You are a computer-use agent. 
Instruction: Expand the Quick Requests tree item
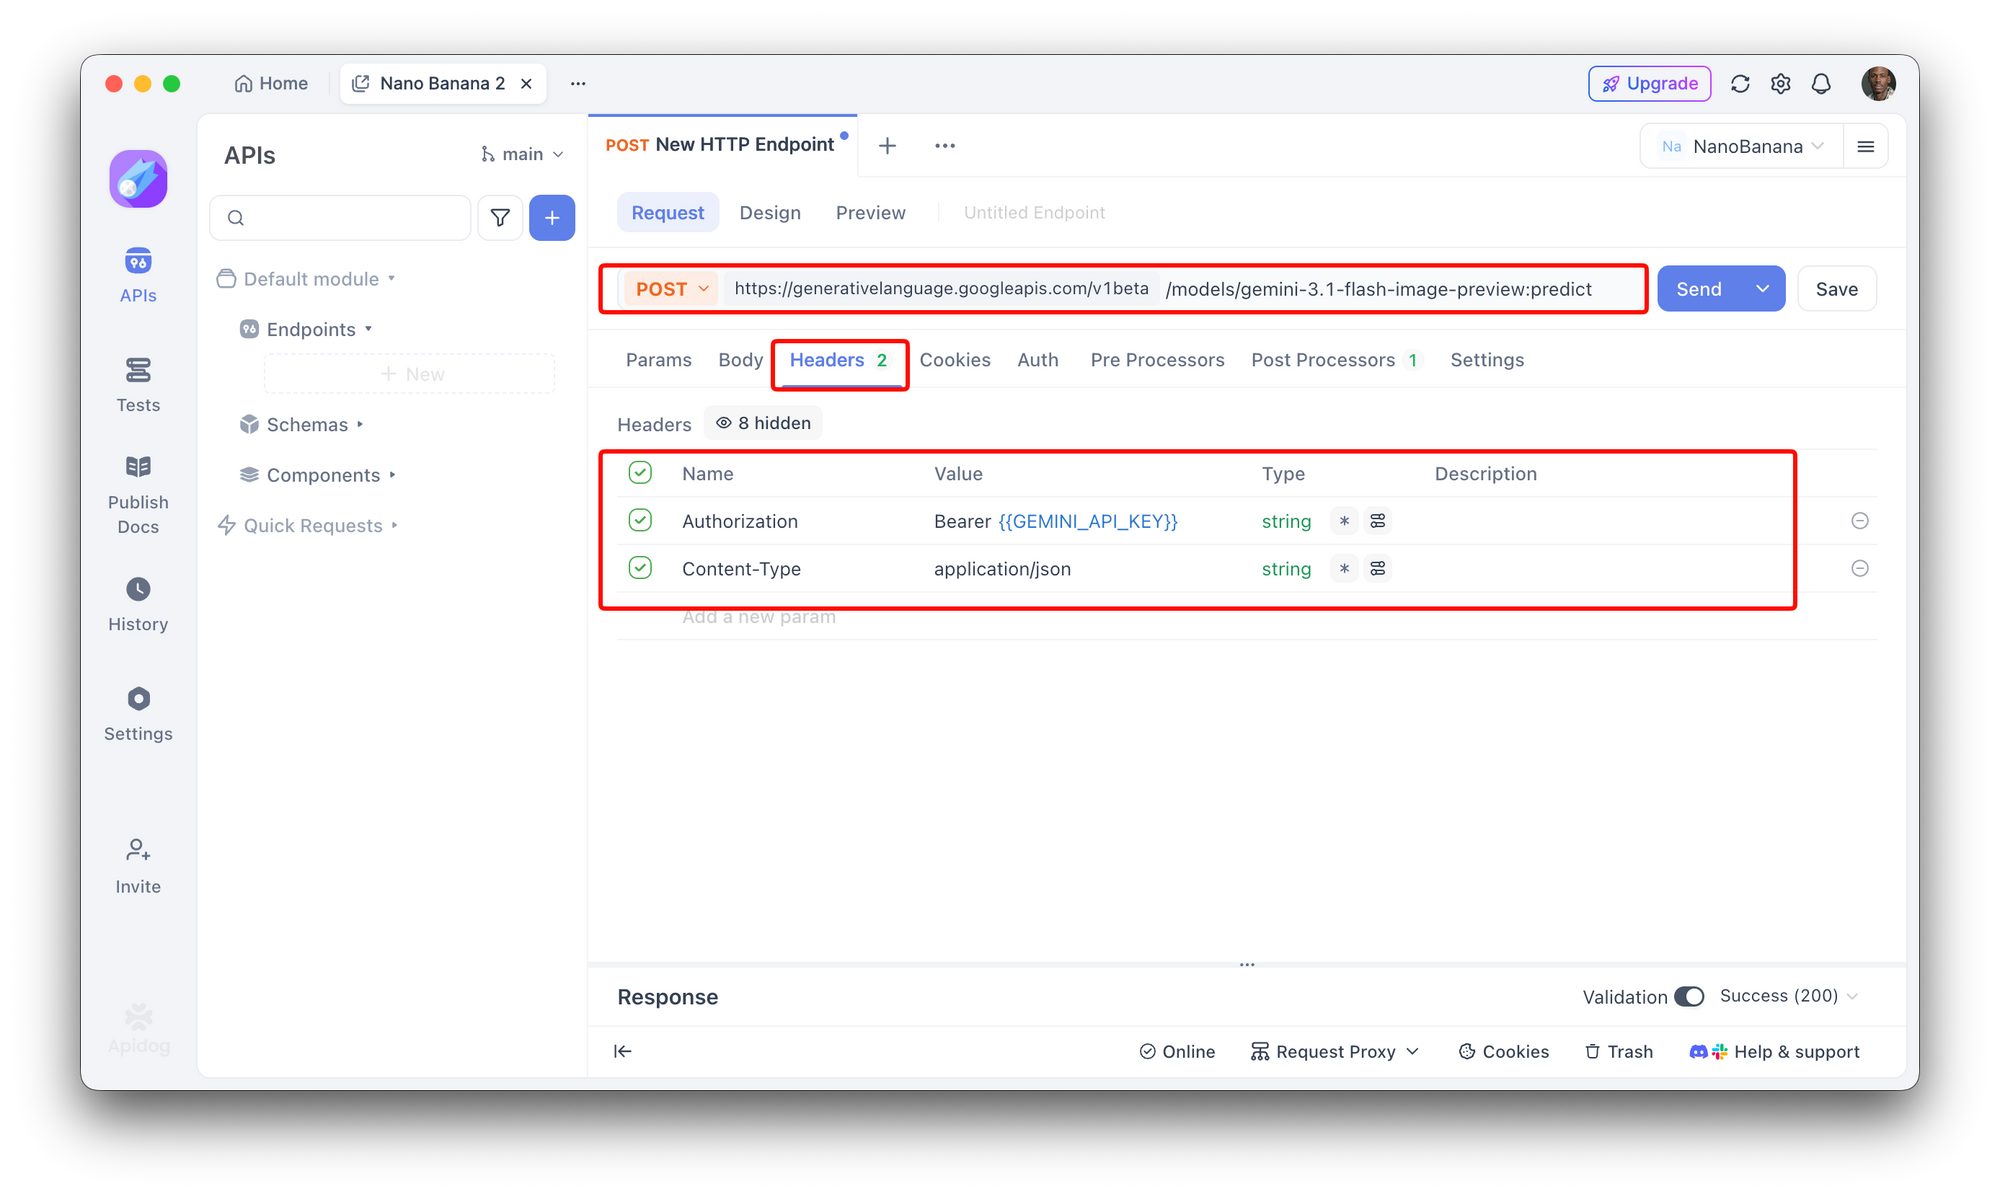coord(308,526)
